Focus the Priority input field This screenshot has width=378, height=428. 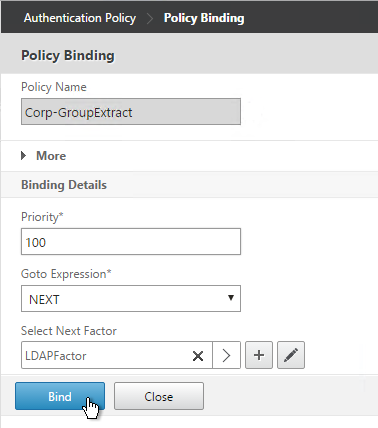pyautogui.click(x=131, y=242)
